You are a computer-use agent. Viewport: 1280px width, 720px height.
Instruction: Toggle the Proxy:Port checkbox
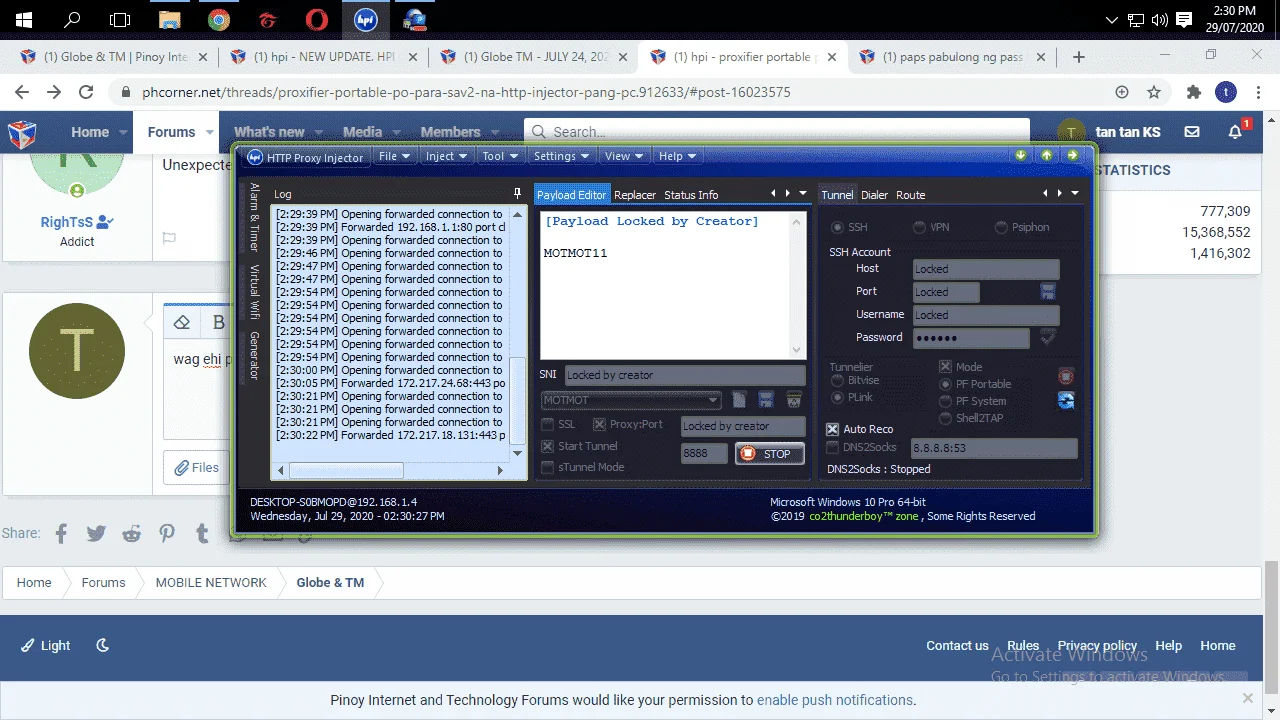[600, 424]
